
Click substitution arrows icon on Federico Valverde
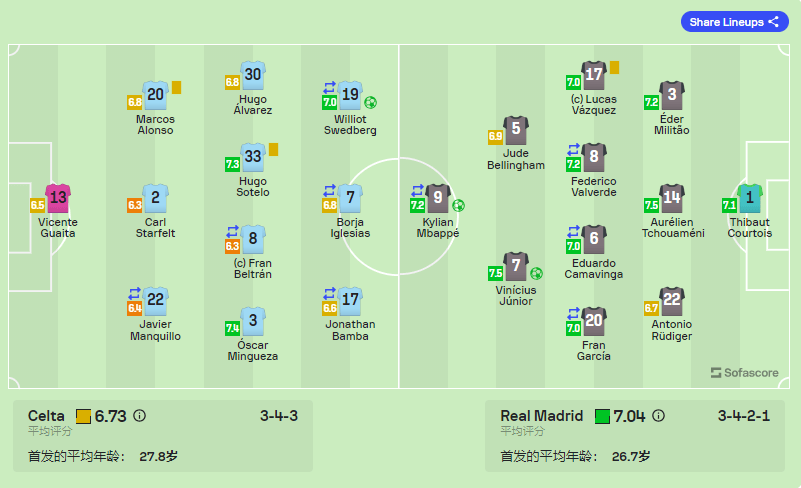573,150
